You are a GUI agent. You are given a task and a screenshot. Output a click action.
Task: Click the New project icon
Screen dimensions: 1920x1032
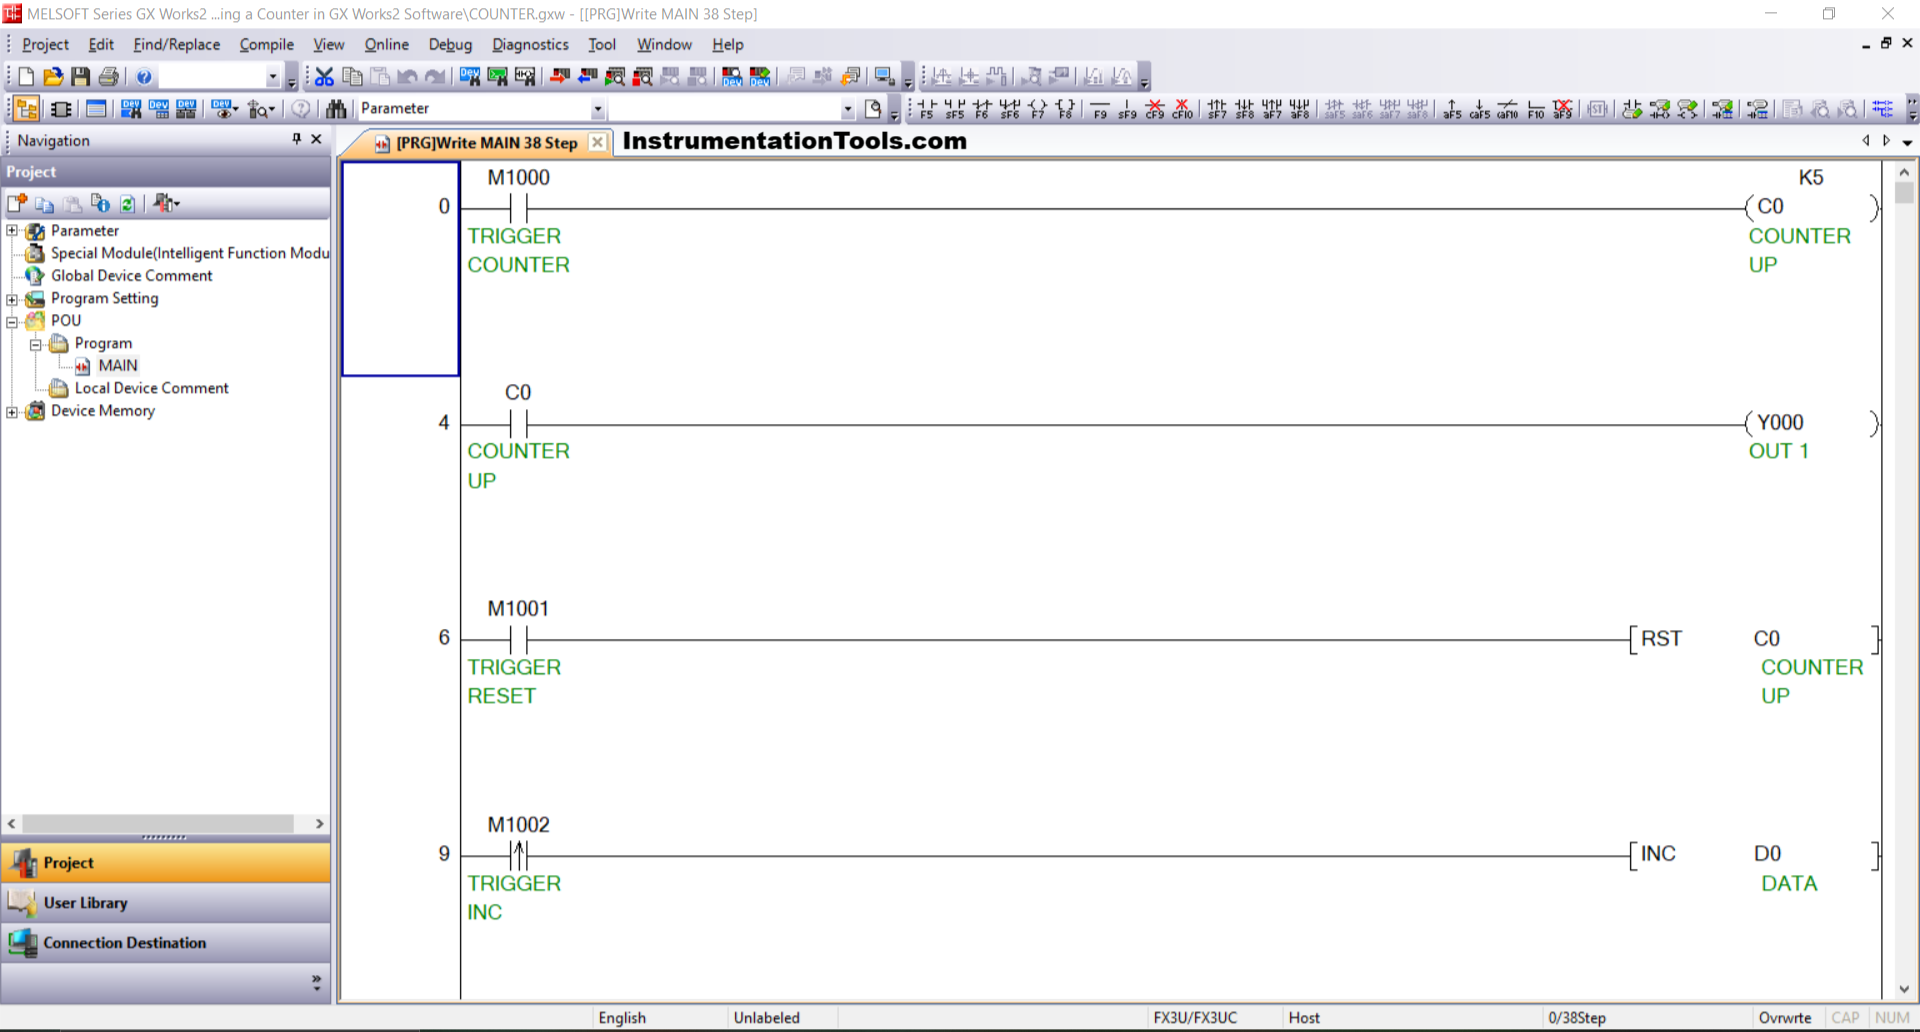[x=26, y=77]
